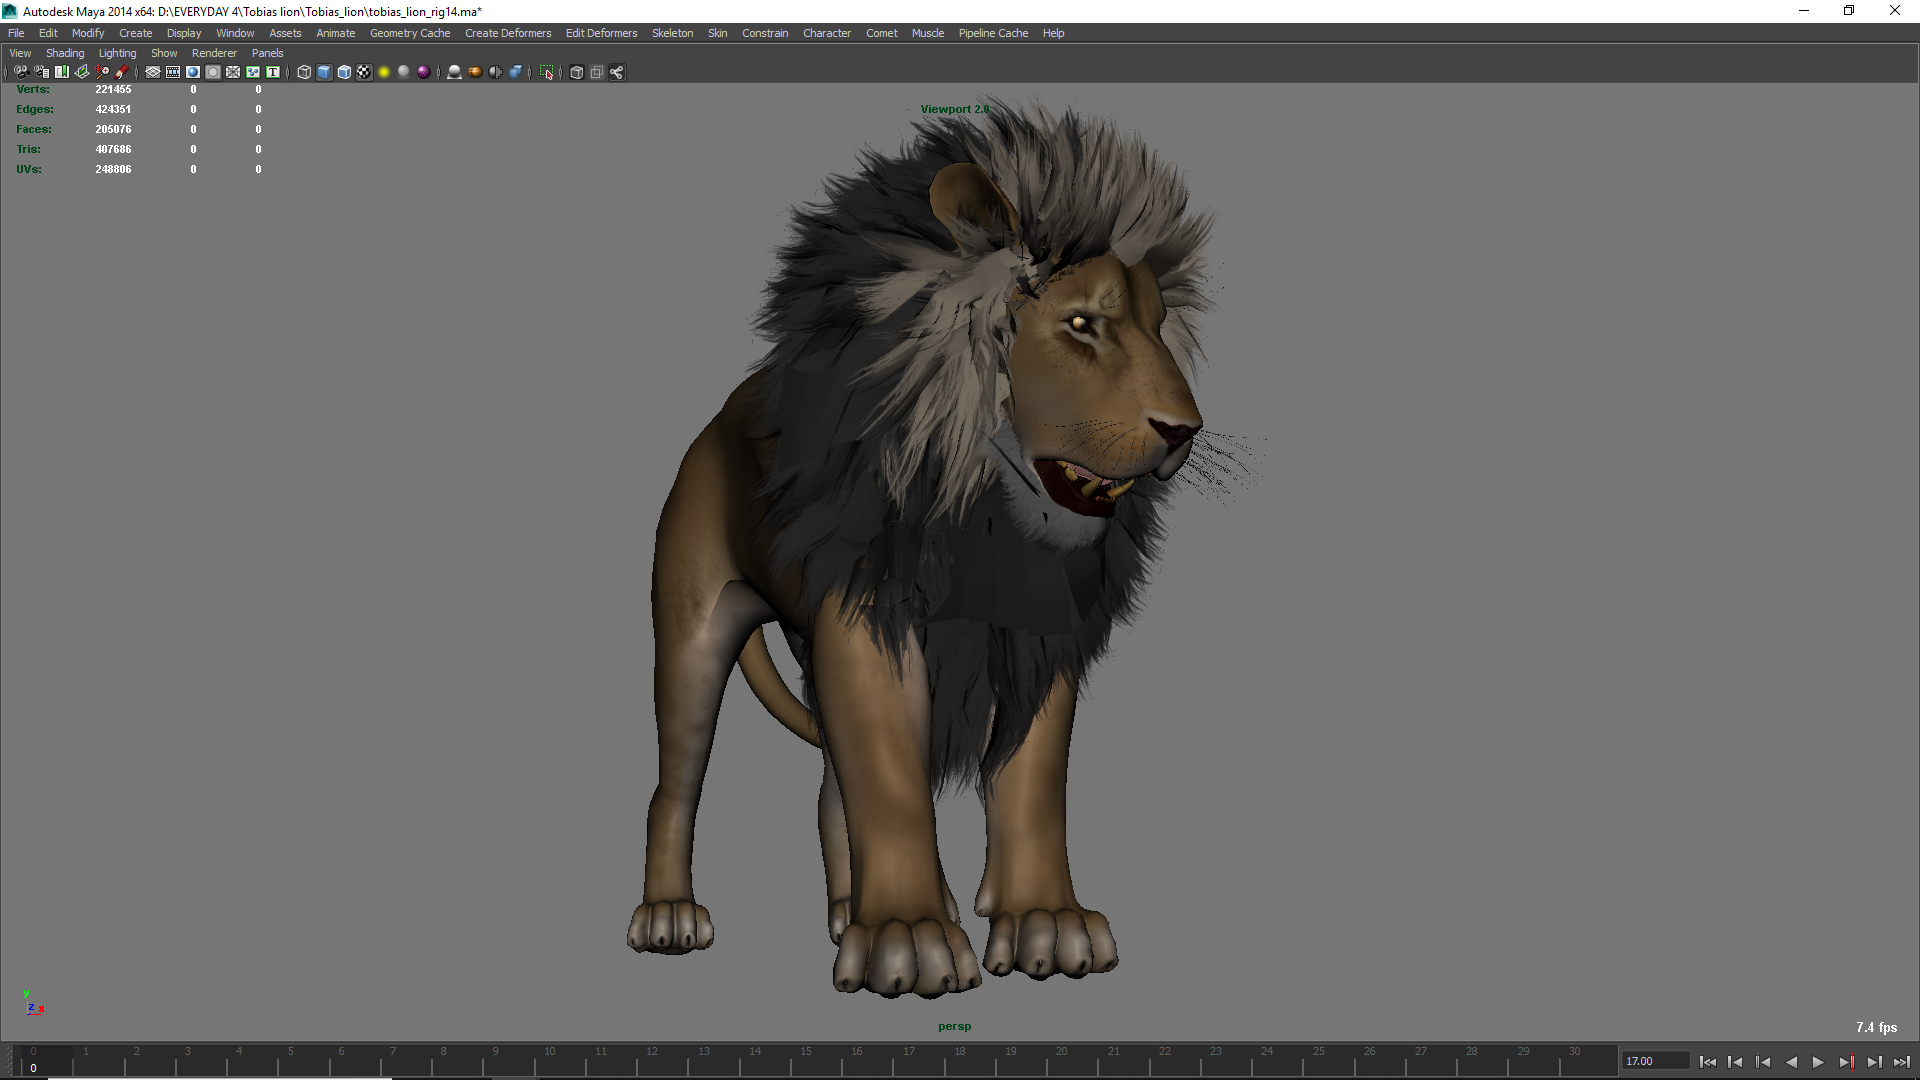1920x1080 pixels.
Task: Toggle 2D pan and zoom mode
Action: click(100, 72)
